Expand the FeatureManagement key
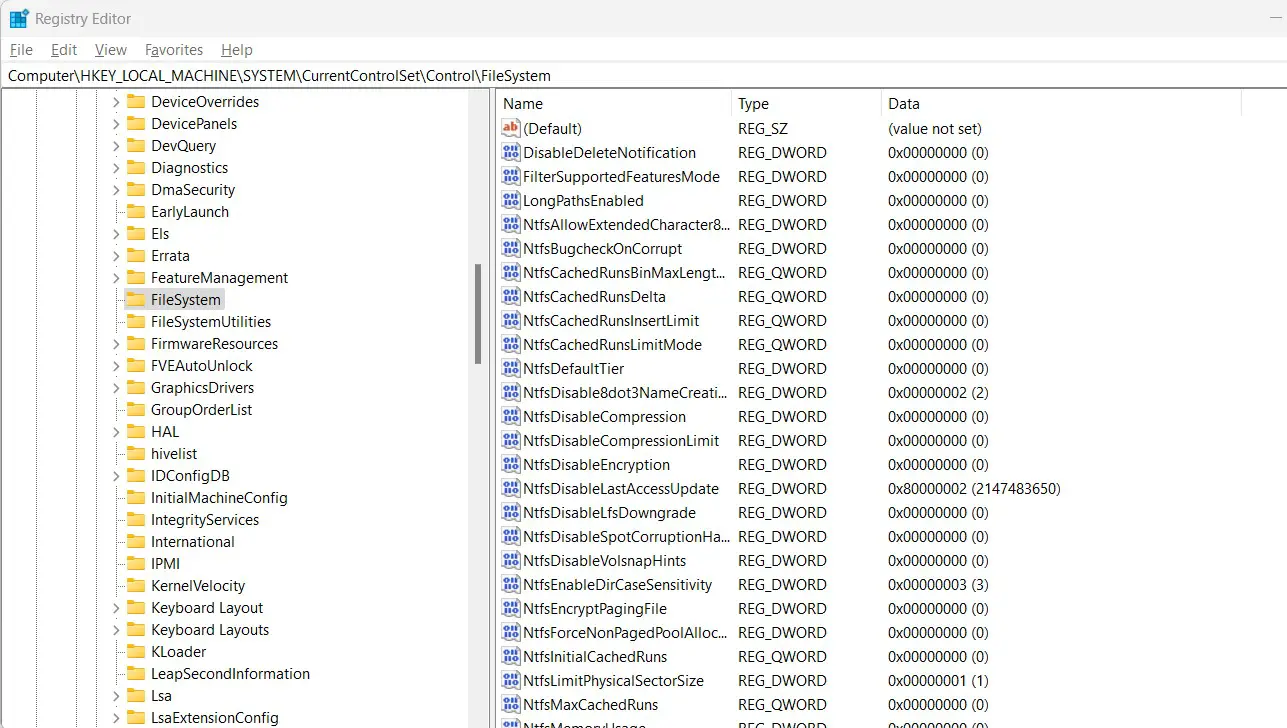The height and width of the screenshot is (728, 1287). (115, 278)
